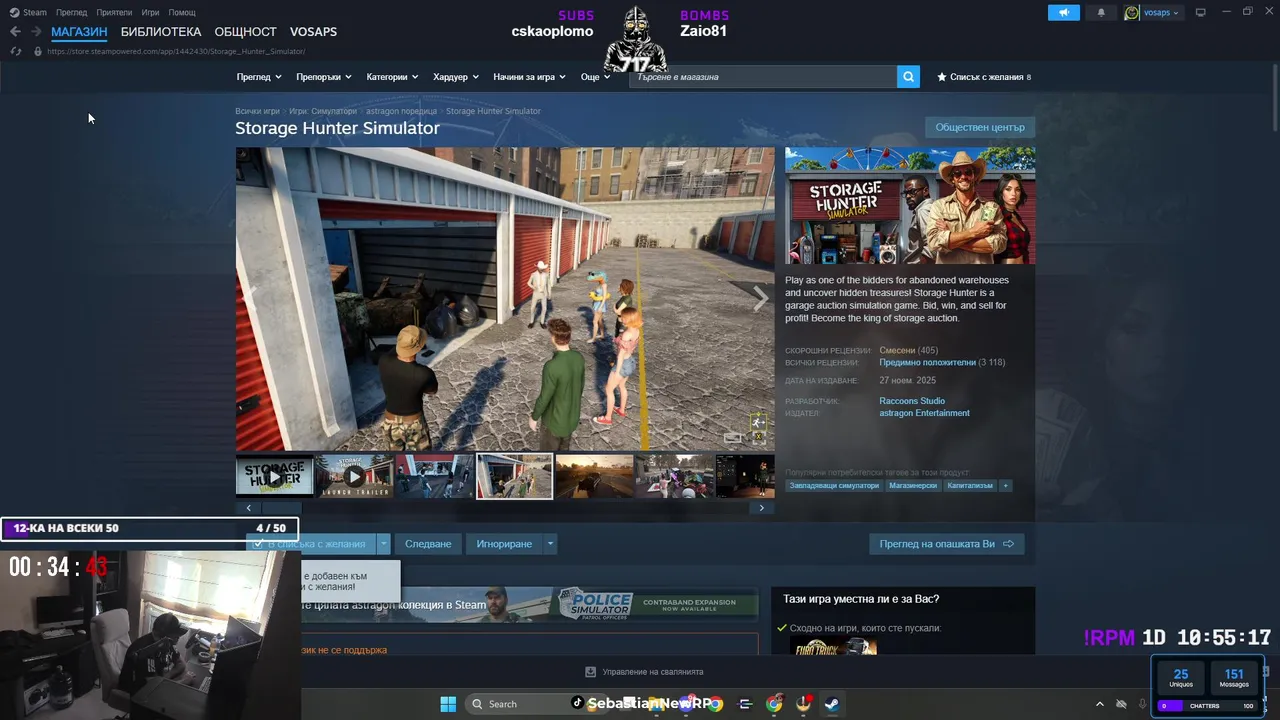Expand the Препоръки dropdown
1280x720 pixels.
pos(324,77)
